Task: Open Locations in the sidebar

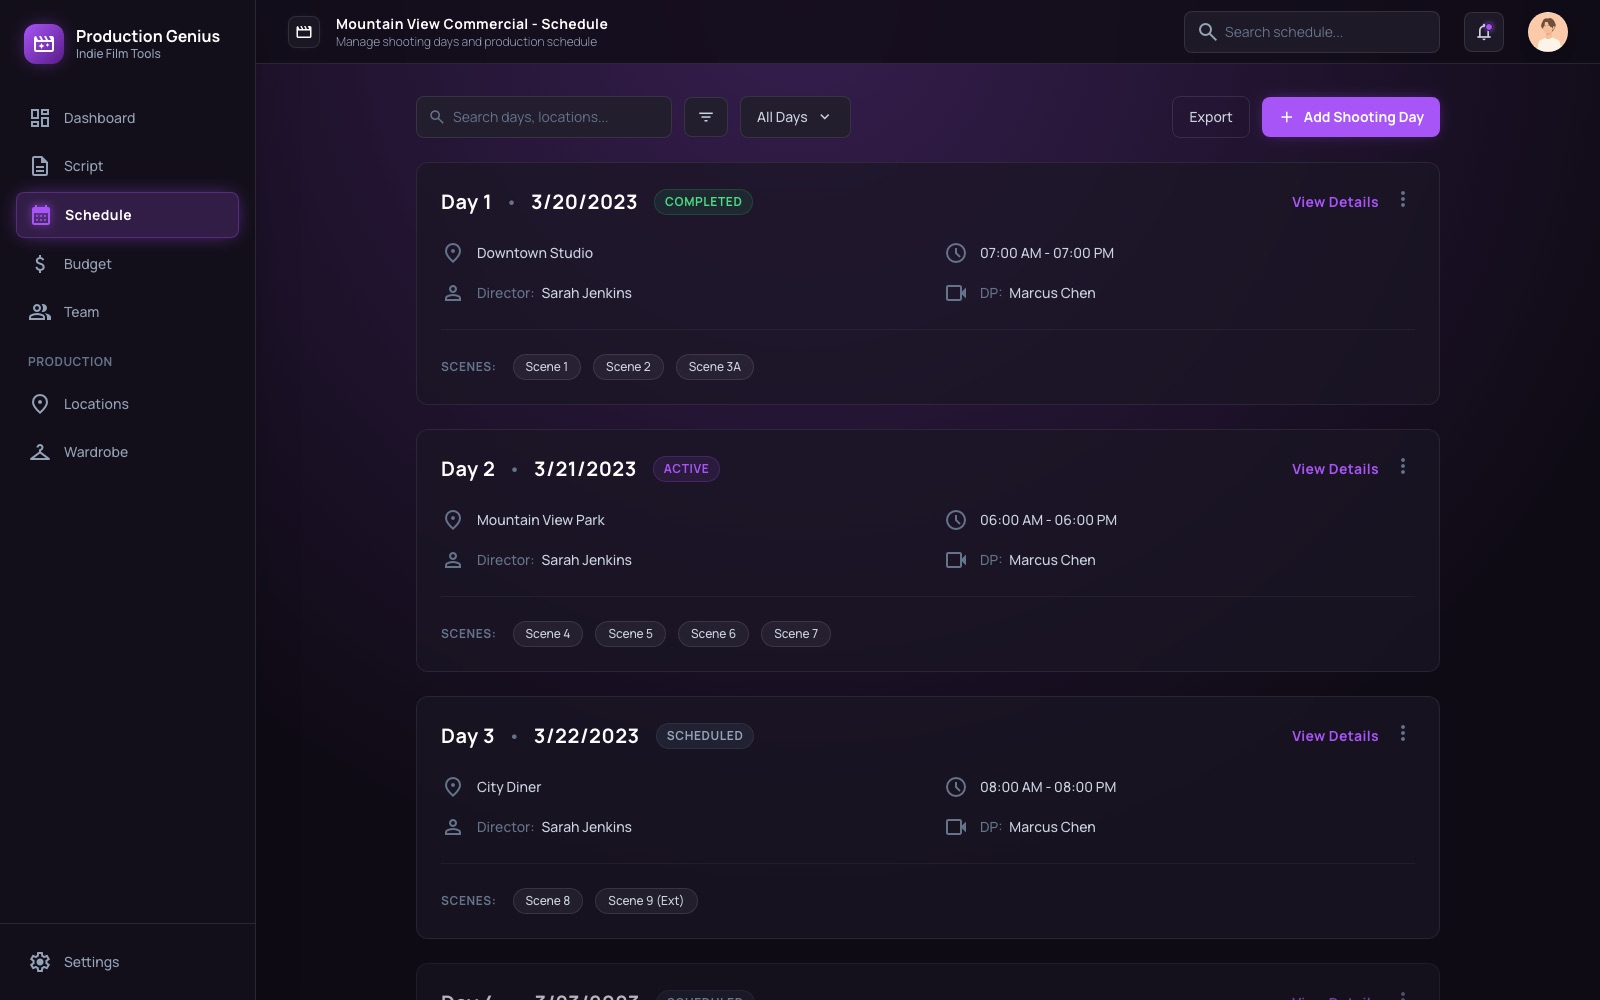Action: 127,404
